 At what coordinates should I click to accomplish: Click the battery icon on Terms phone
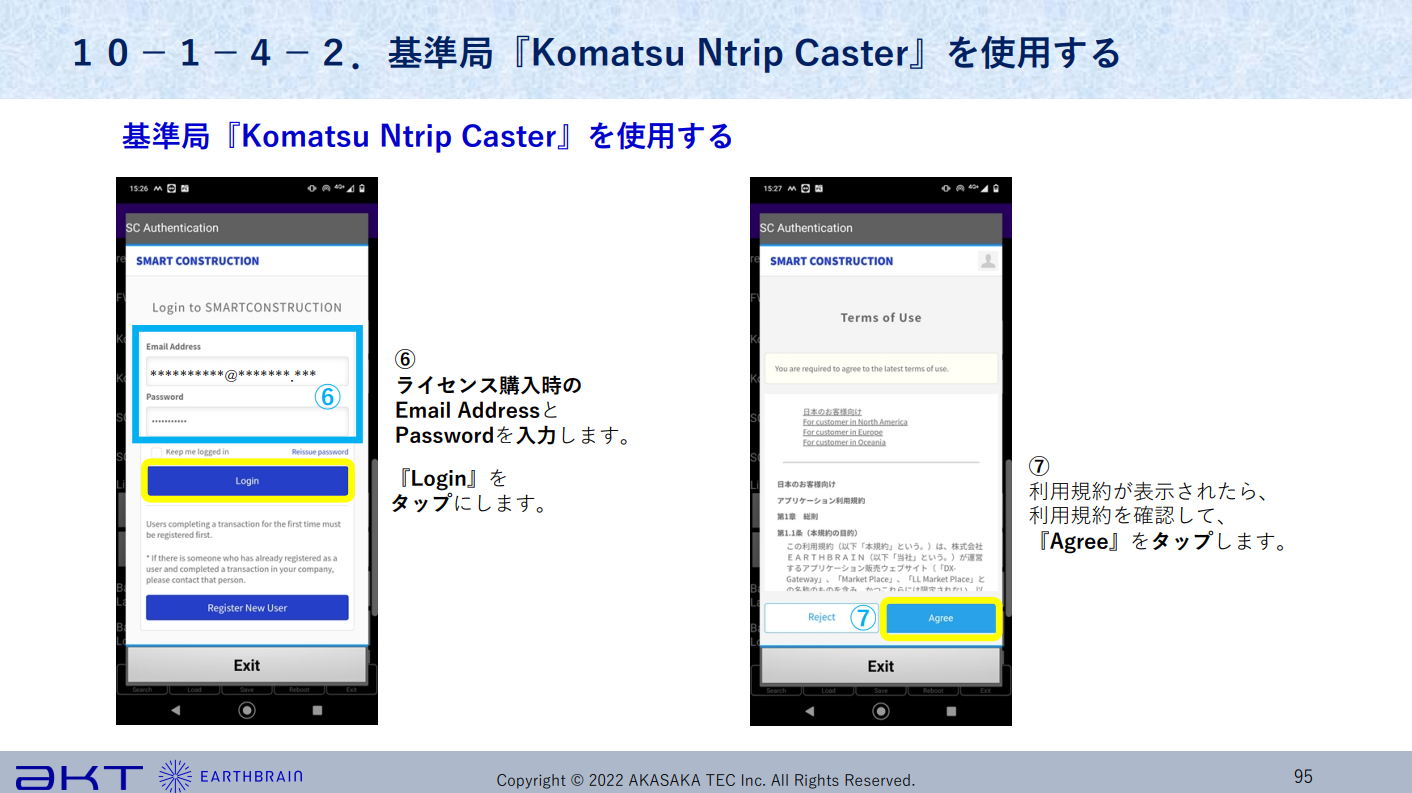pyautogui.click(x=995, y=188)
